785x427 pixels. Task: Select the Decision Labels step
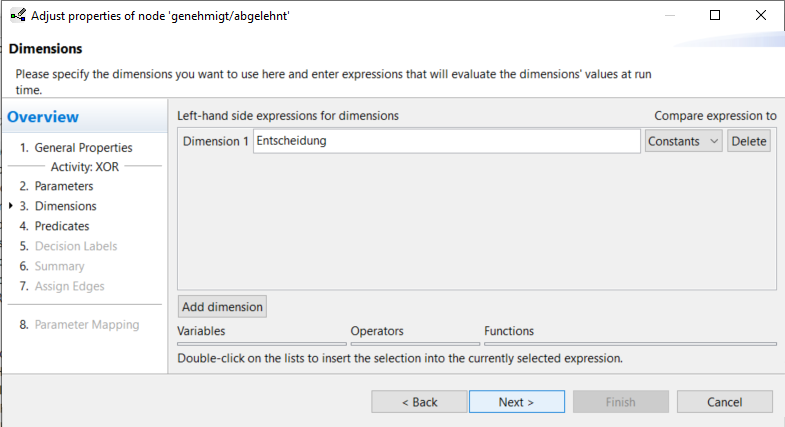click(x=75, y=247)
